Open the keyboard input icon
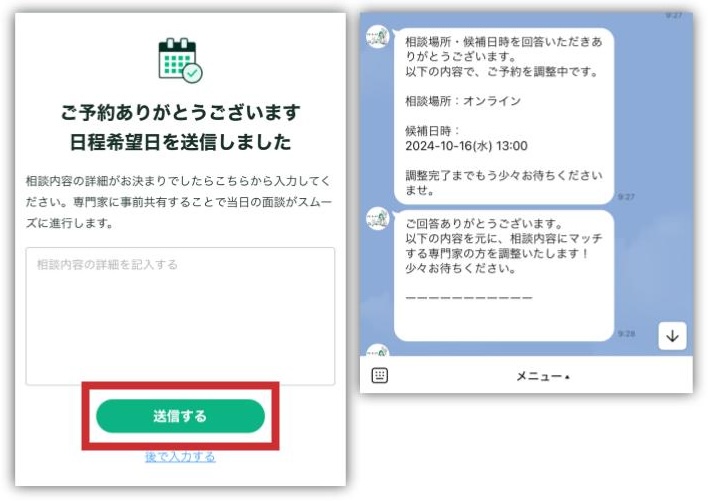Image resolution: width=708 pixels, height=501 pixels. click(x=379, y=375)
